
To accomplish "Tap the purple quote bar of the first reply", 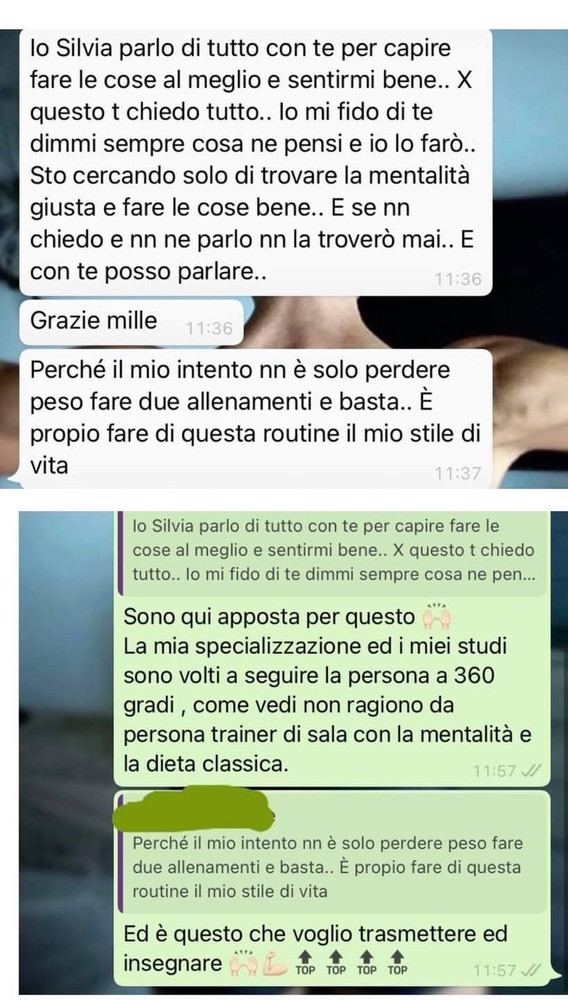I will 120,550.
